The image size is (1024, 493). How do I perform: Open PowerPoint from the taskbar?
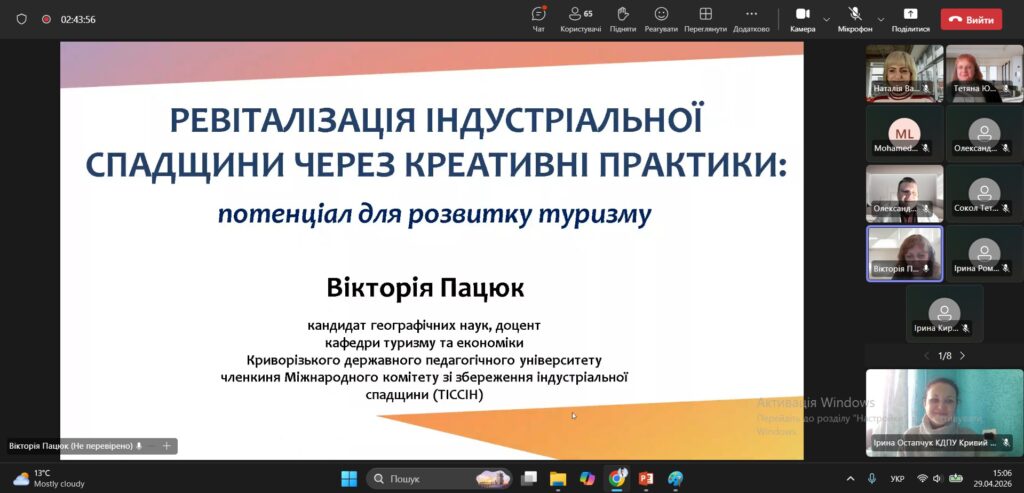tap(646, 479)
